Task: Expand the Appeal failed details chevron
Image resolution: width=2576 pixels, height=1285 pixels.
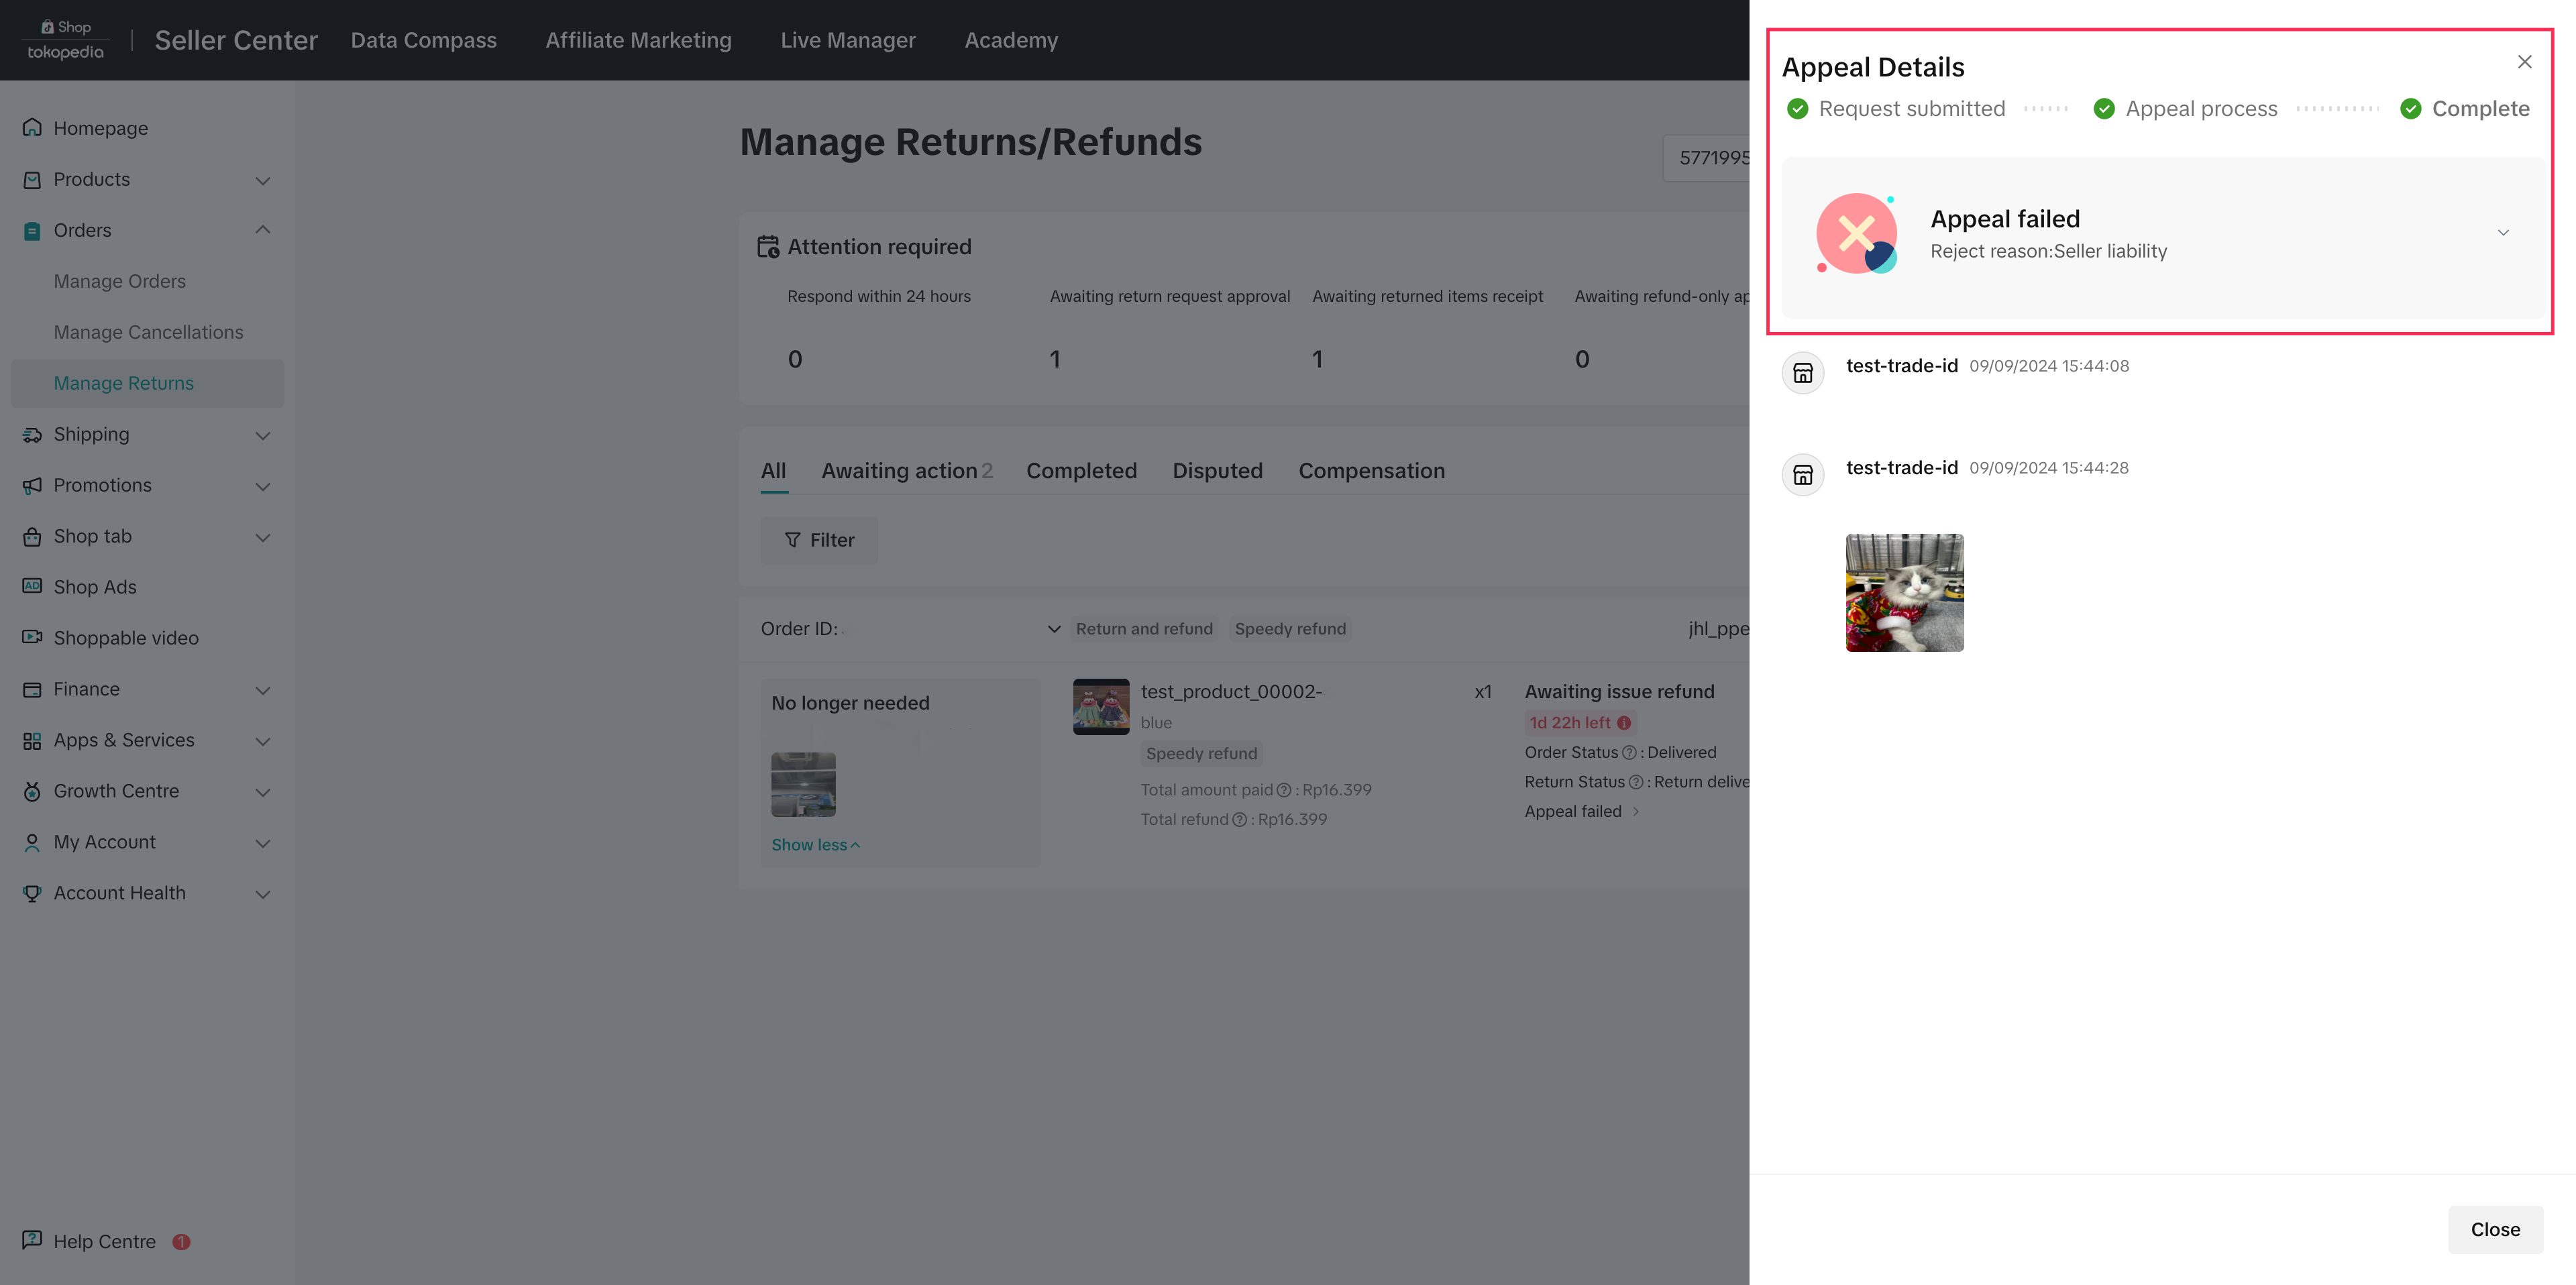Action: (2503, 233)
